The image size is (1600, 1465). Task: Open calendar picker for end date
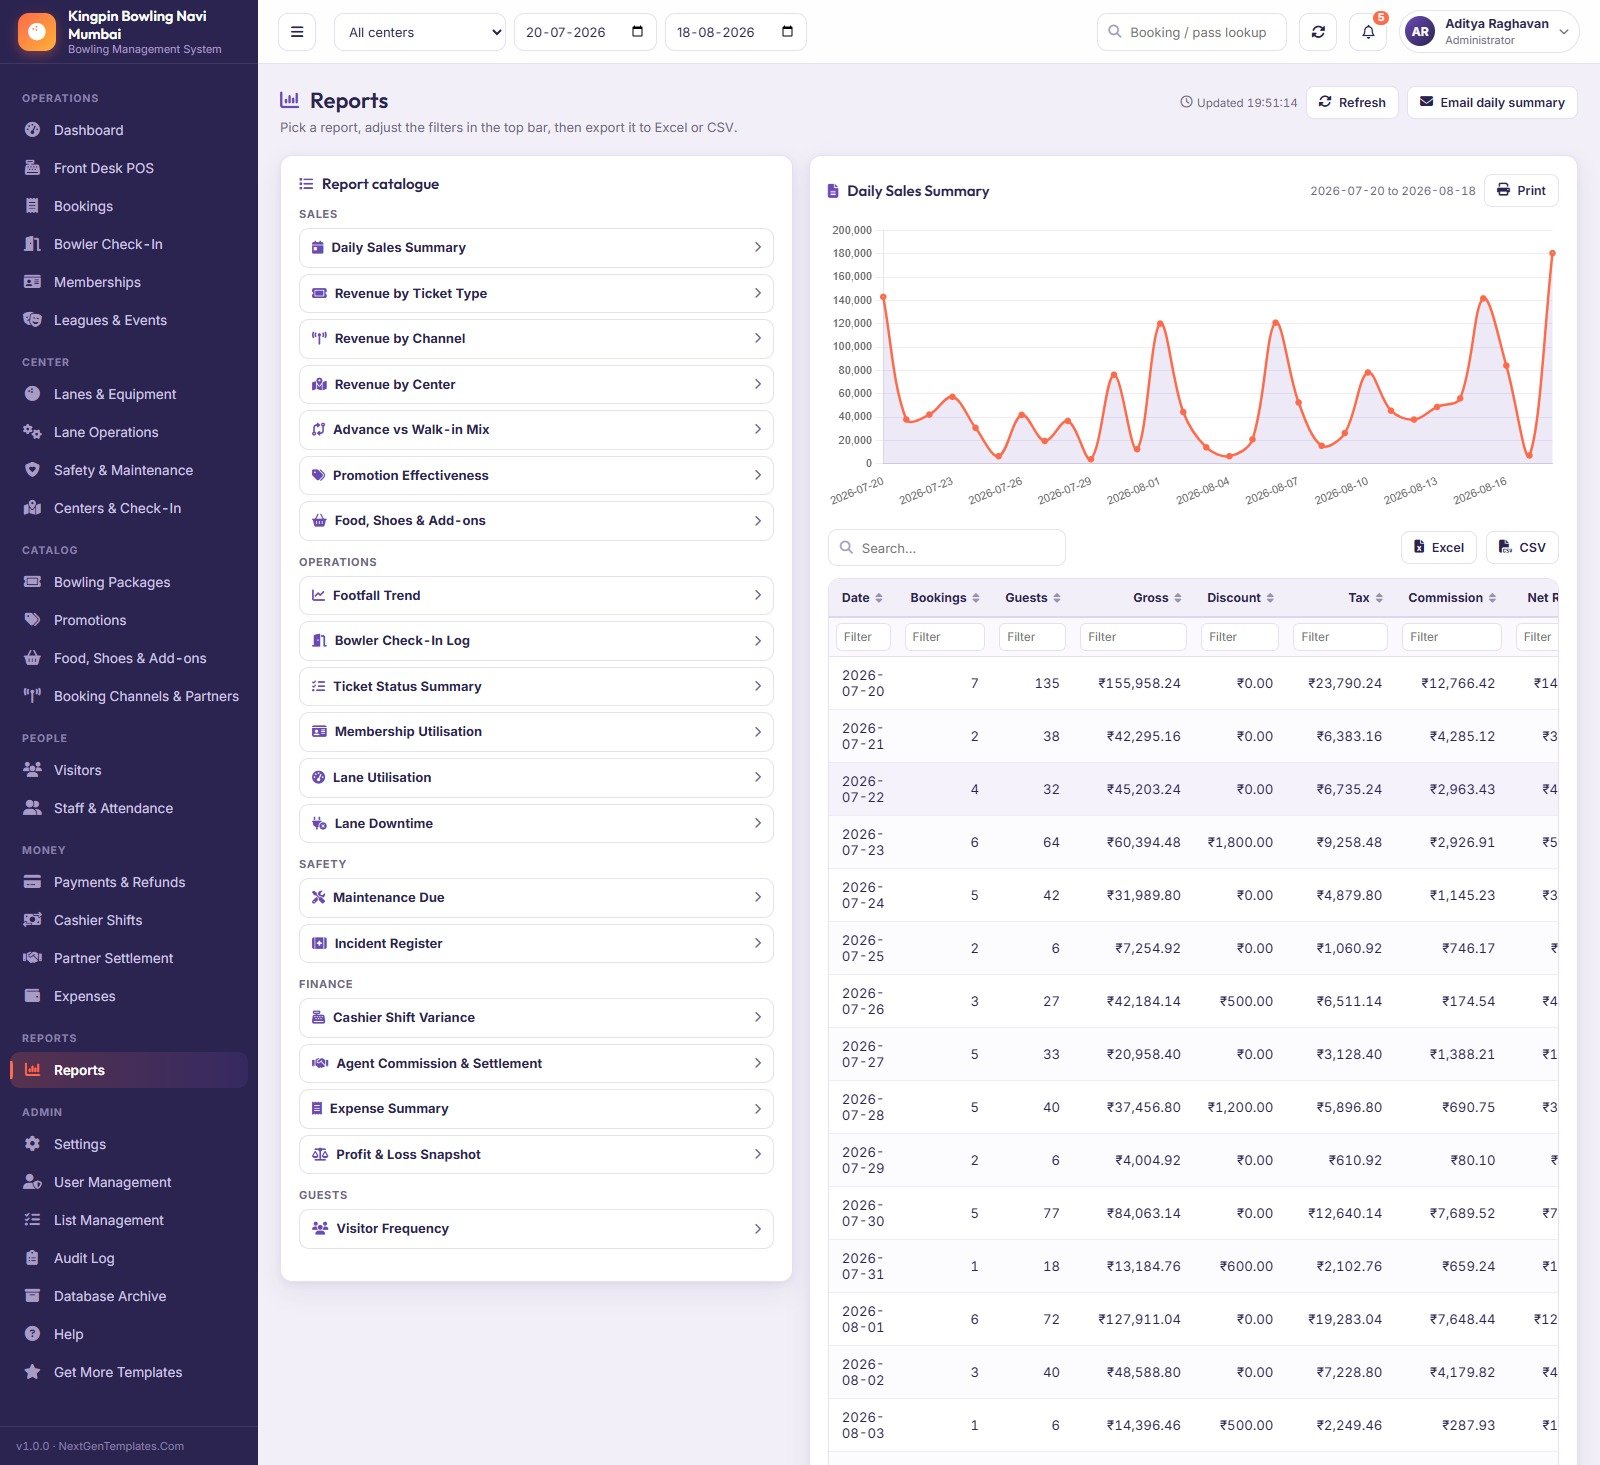[x=787, y=32]
